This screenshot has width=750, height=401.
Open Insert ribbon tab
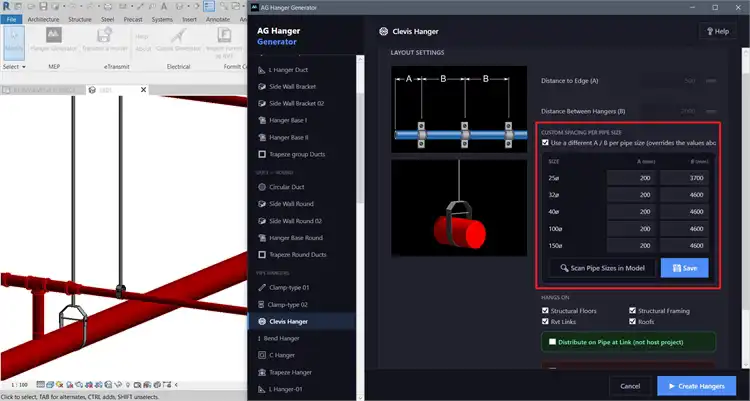[x=189, y=20]
